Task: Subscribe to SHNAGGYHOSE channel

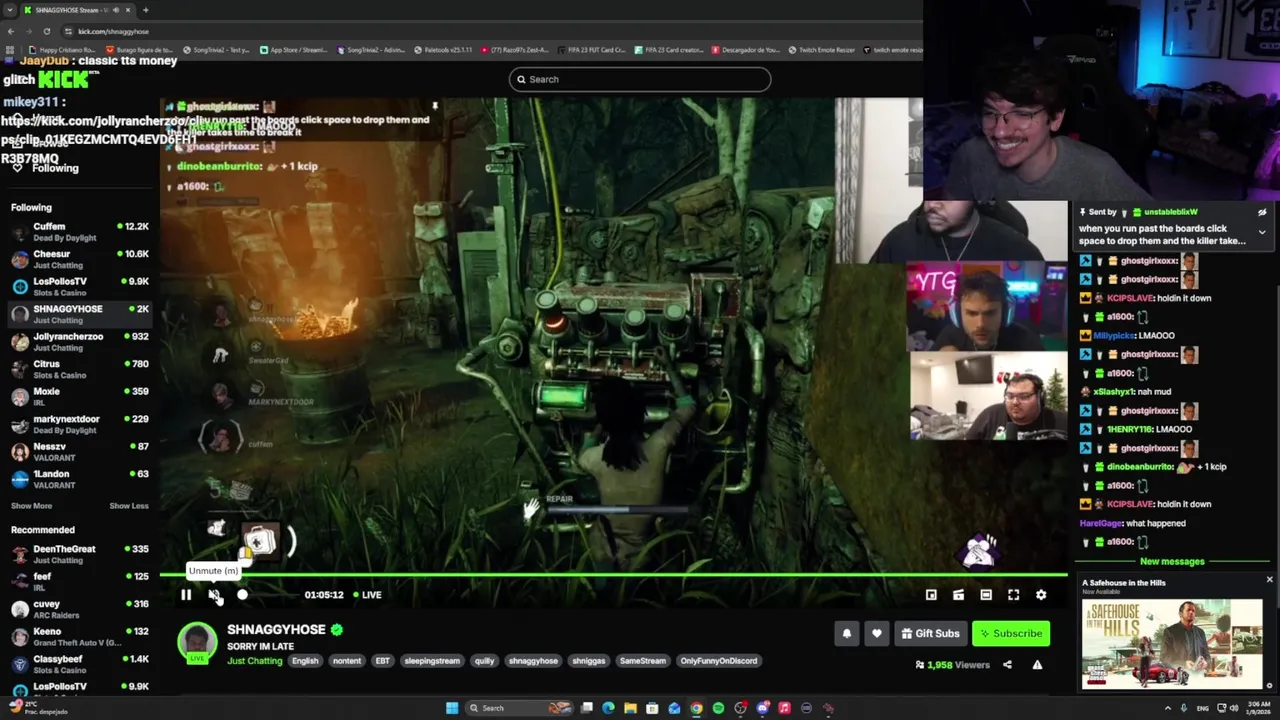Action: coord(1011,633)
